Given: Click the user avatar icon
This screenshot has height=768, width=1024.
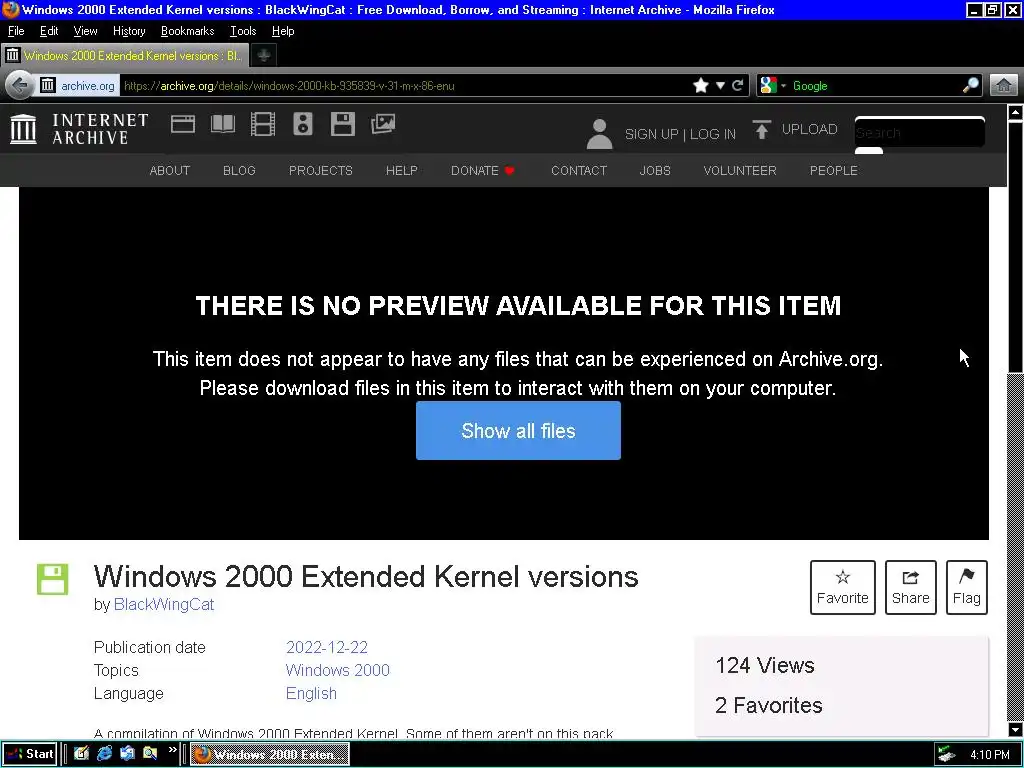Looking at the screenshot, I should 599,134.
